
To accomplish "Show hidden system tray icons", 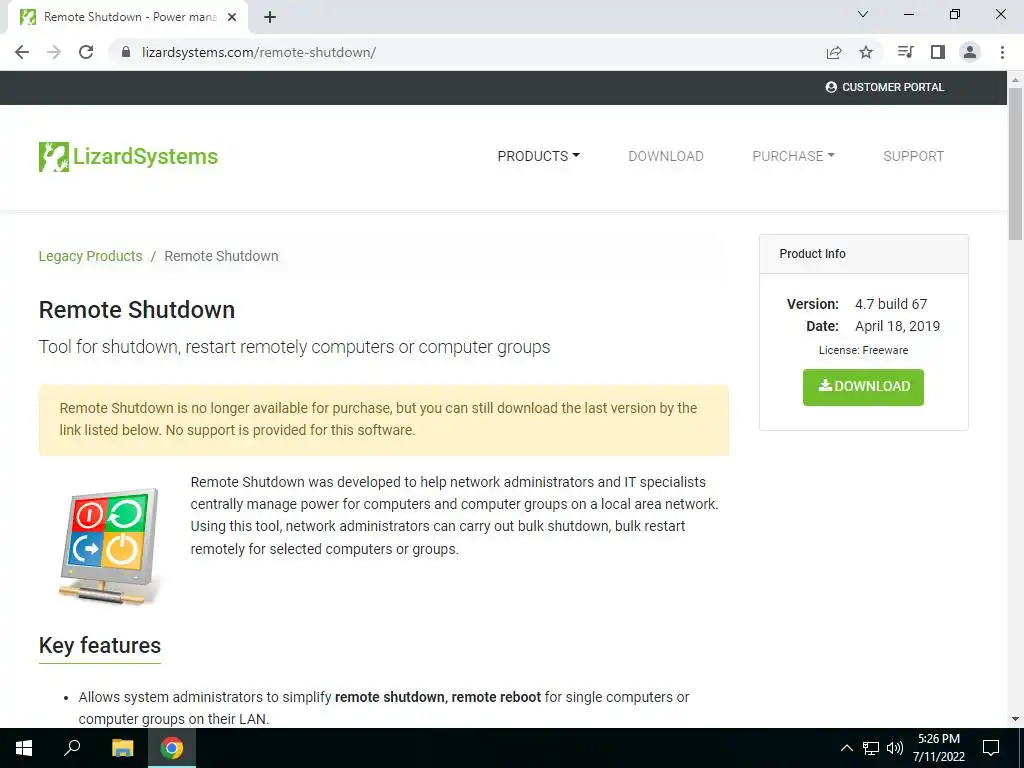I will [846, 748].
